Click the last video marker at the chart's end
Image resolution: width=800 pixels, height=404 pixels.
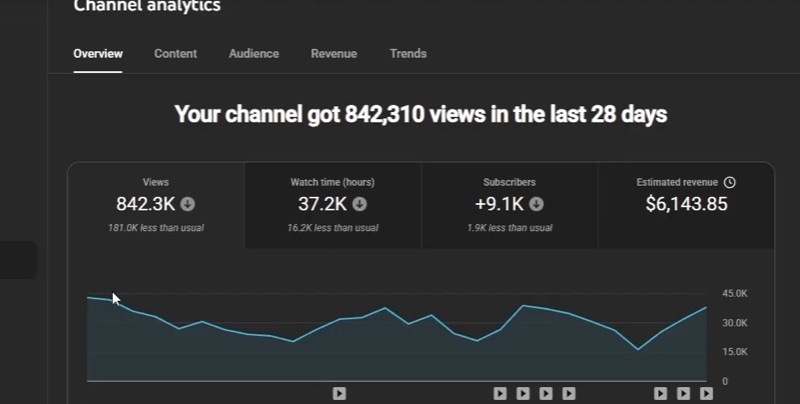(706, 393)
